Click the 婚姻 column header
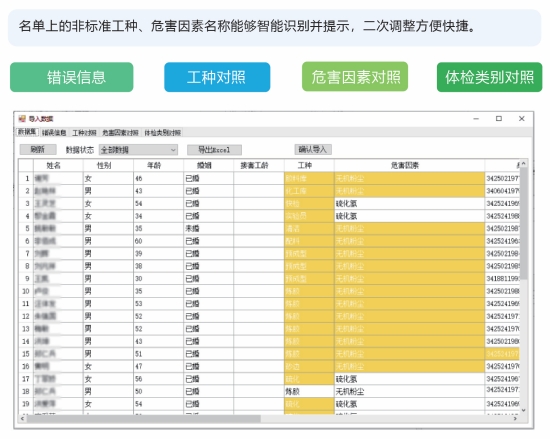 [x=208, y=166]
